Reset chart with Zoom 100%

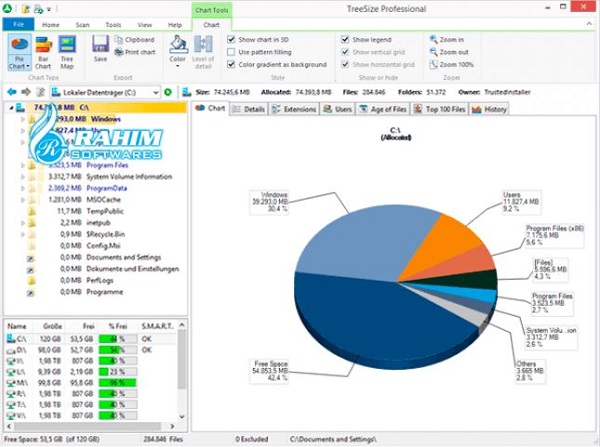tap(452, 64)
